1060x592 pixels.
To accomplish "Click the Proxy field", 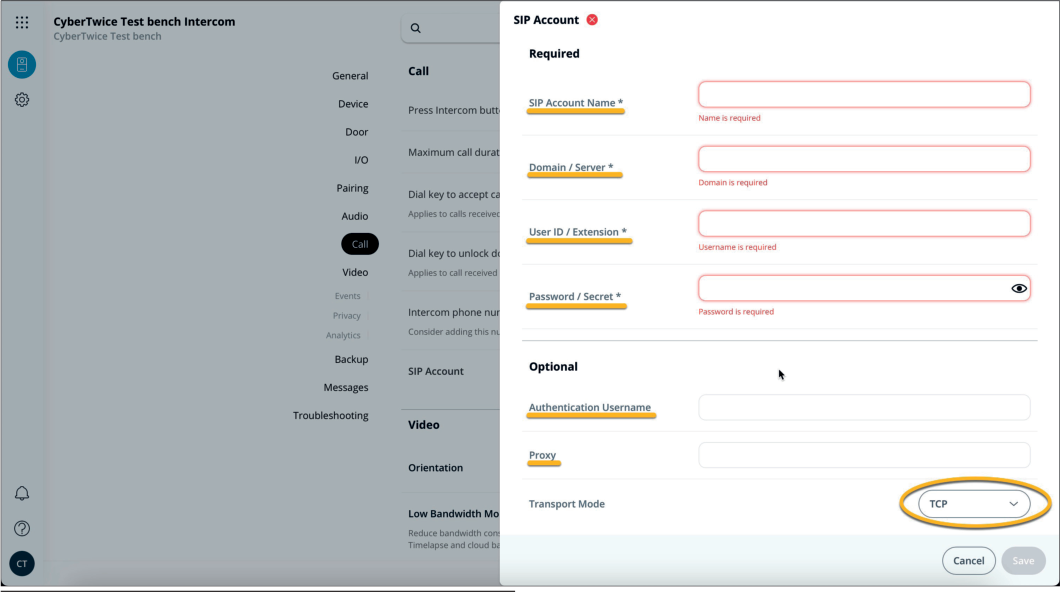I will coord(863,454).
